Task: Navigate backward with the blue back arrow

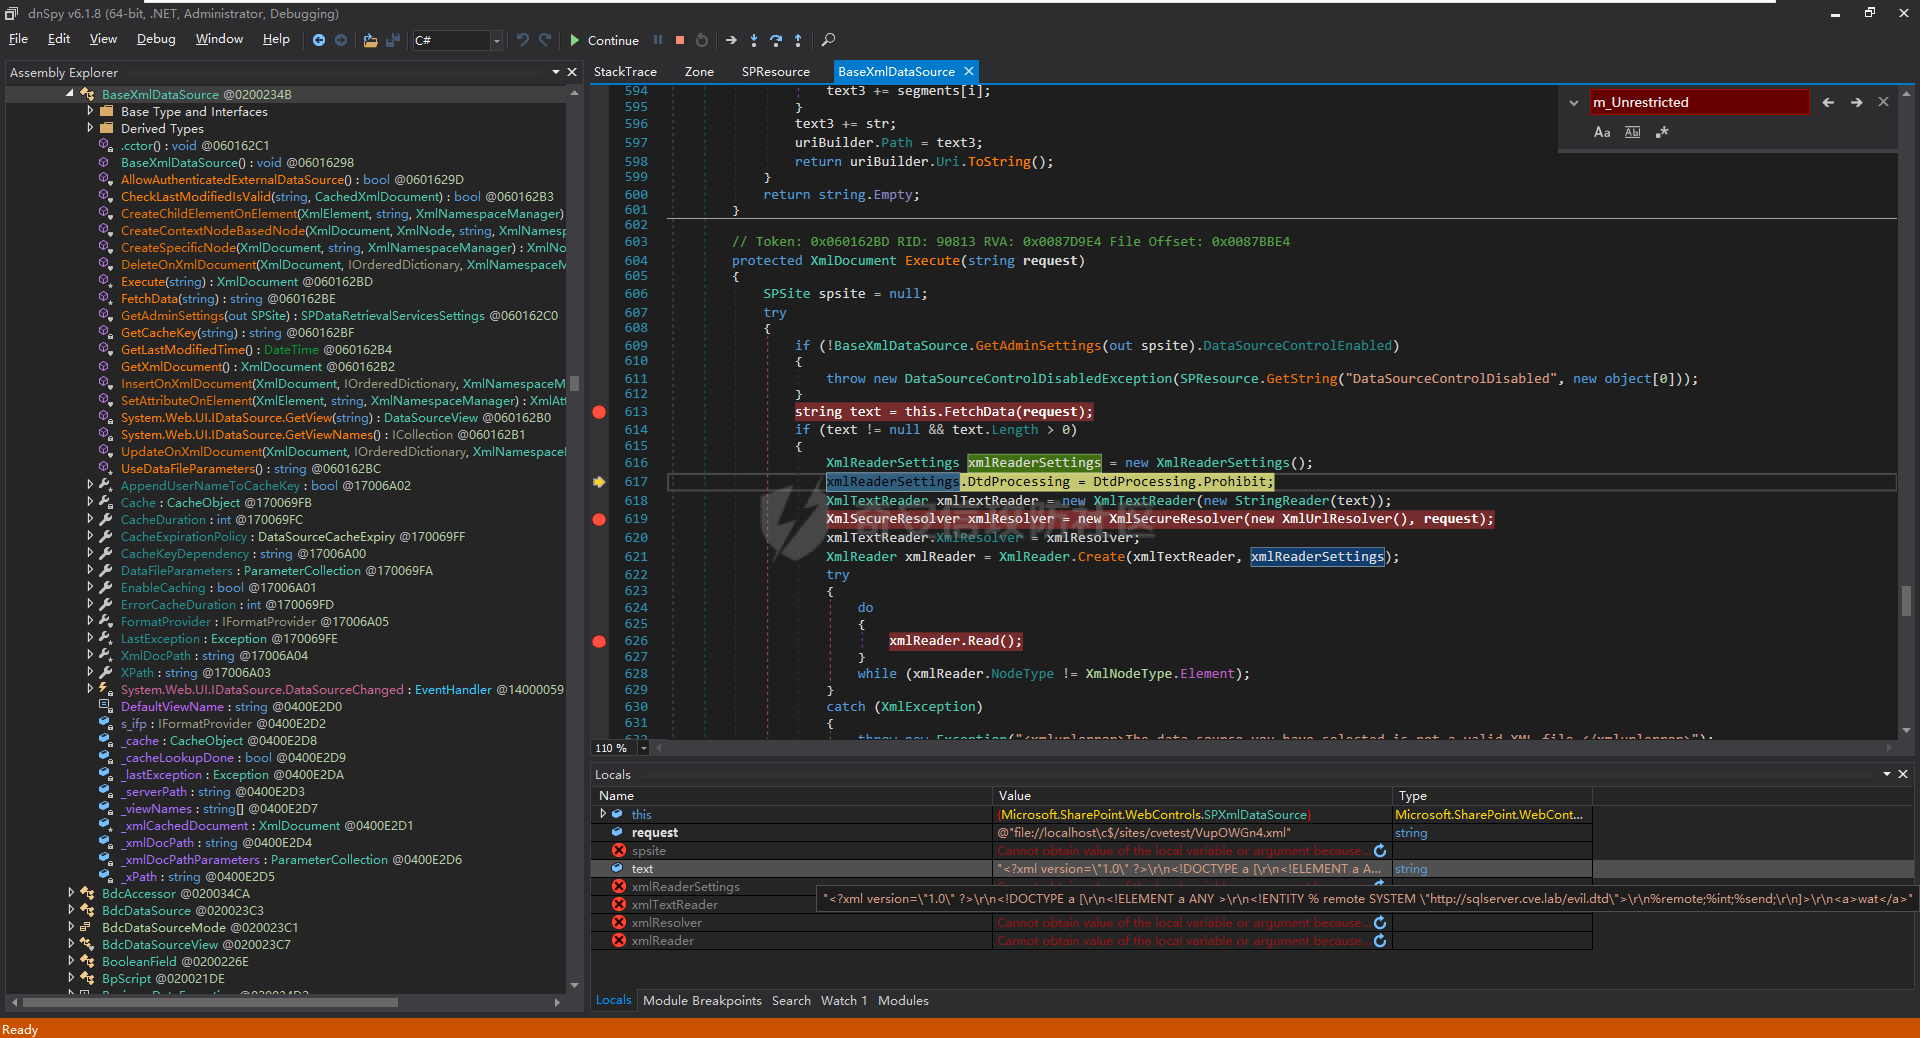Action: 318,40
